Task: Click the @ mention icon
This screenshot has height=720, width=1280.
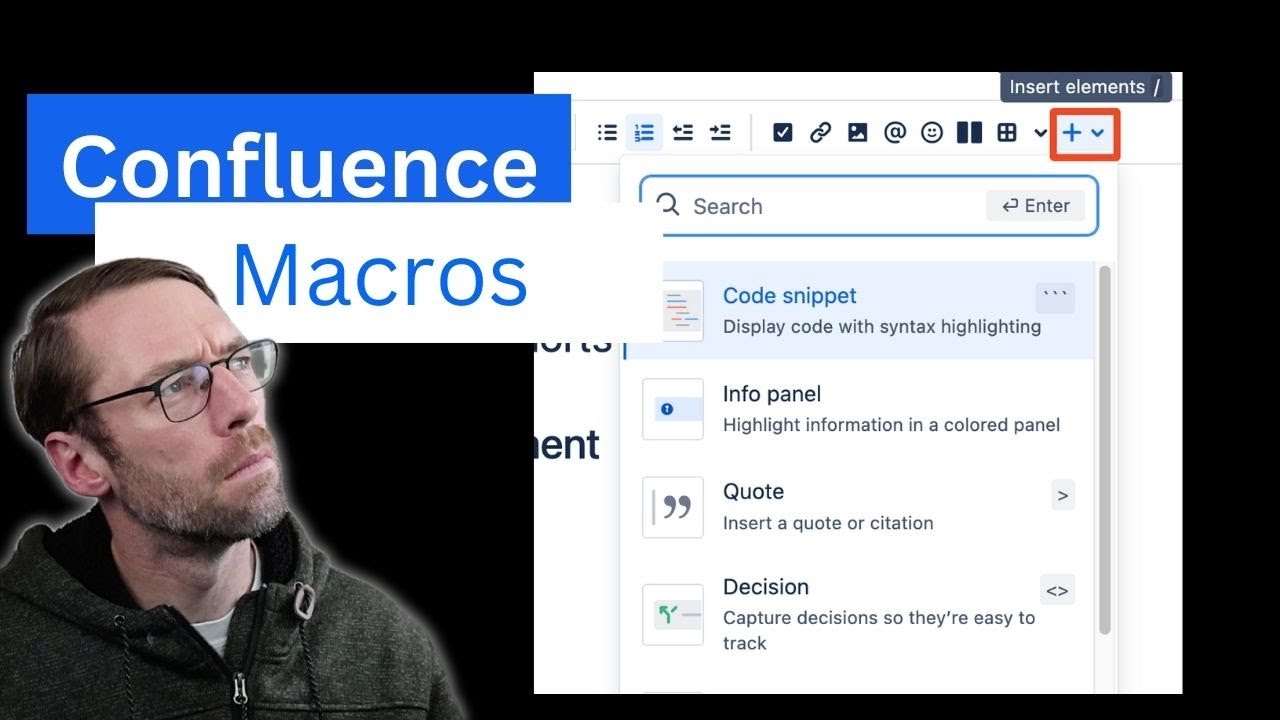Action: [x=895, y=132]
